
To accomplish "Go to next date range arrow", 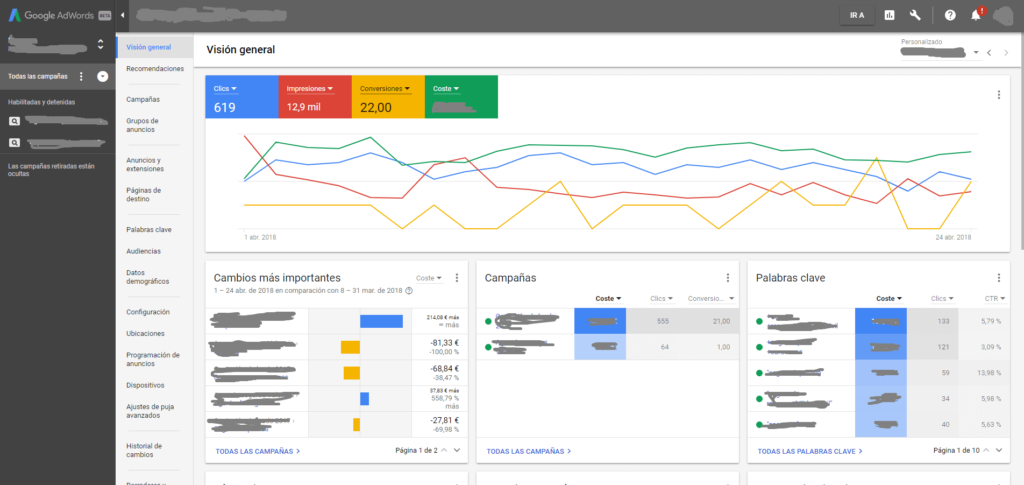I will pyautogui.click(x=1006, y=52).
